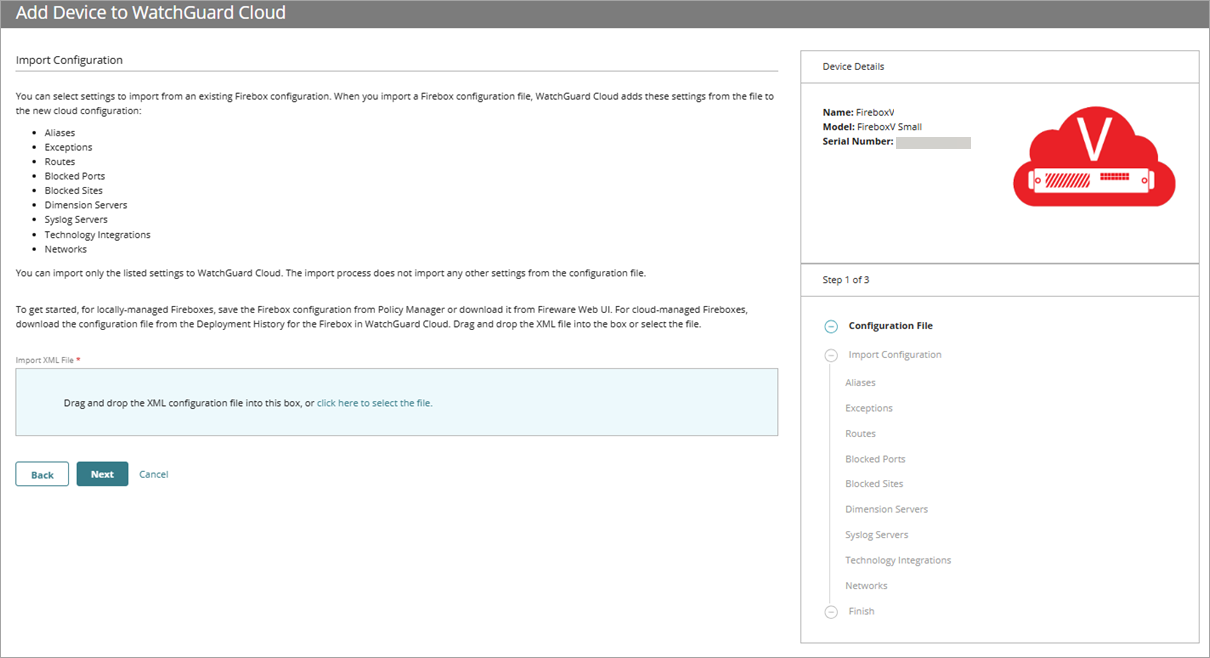Screen dimensions: 1210x658
Task: Open file picker via 'click here to select the file'
Action: tap(375, 403)
